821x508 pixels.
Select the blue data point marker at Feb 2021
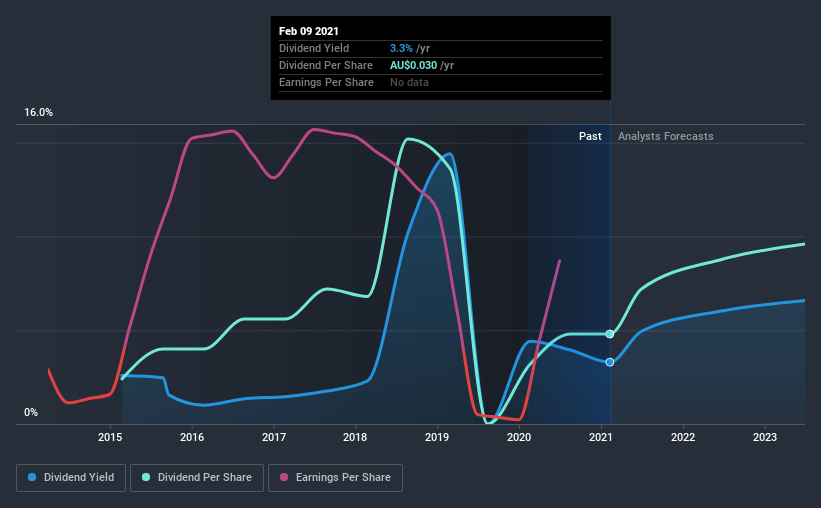[610, 362]
